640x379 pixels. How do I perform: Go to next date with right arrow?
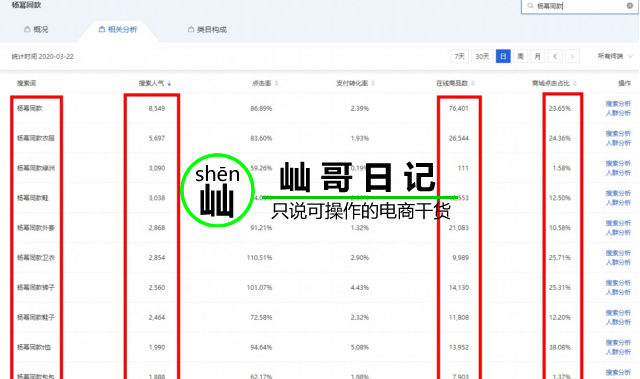click(572, 56)
